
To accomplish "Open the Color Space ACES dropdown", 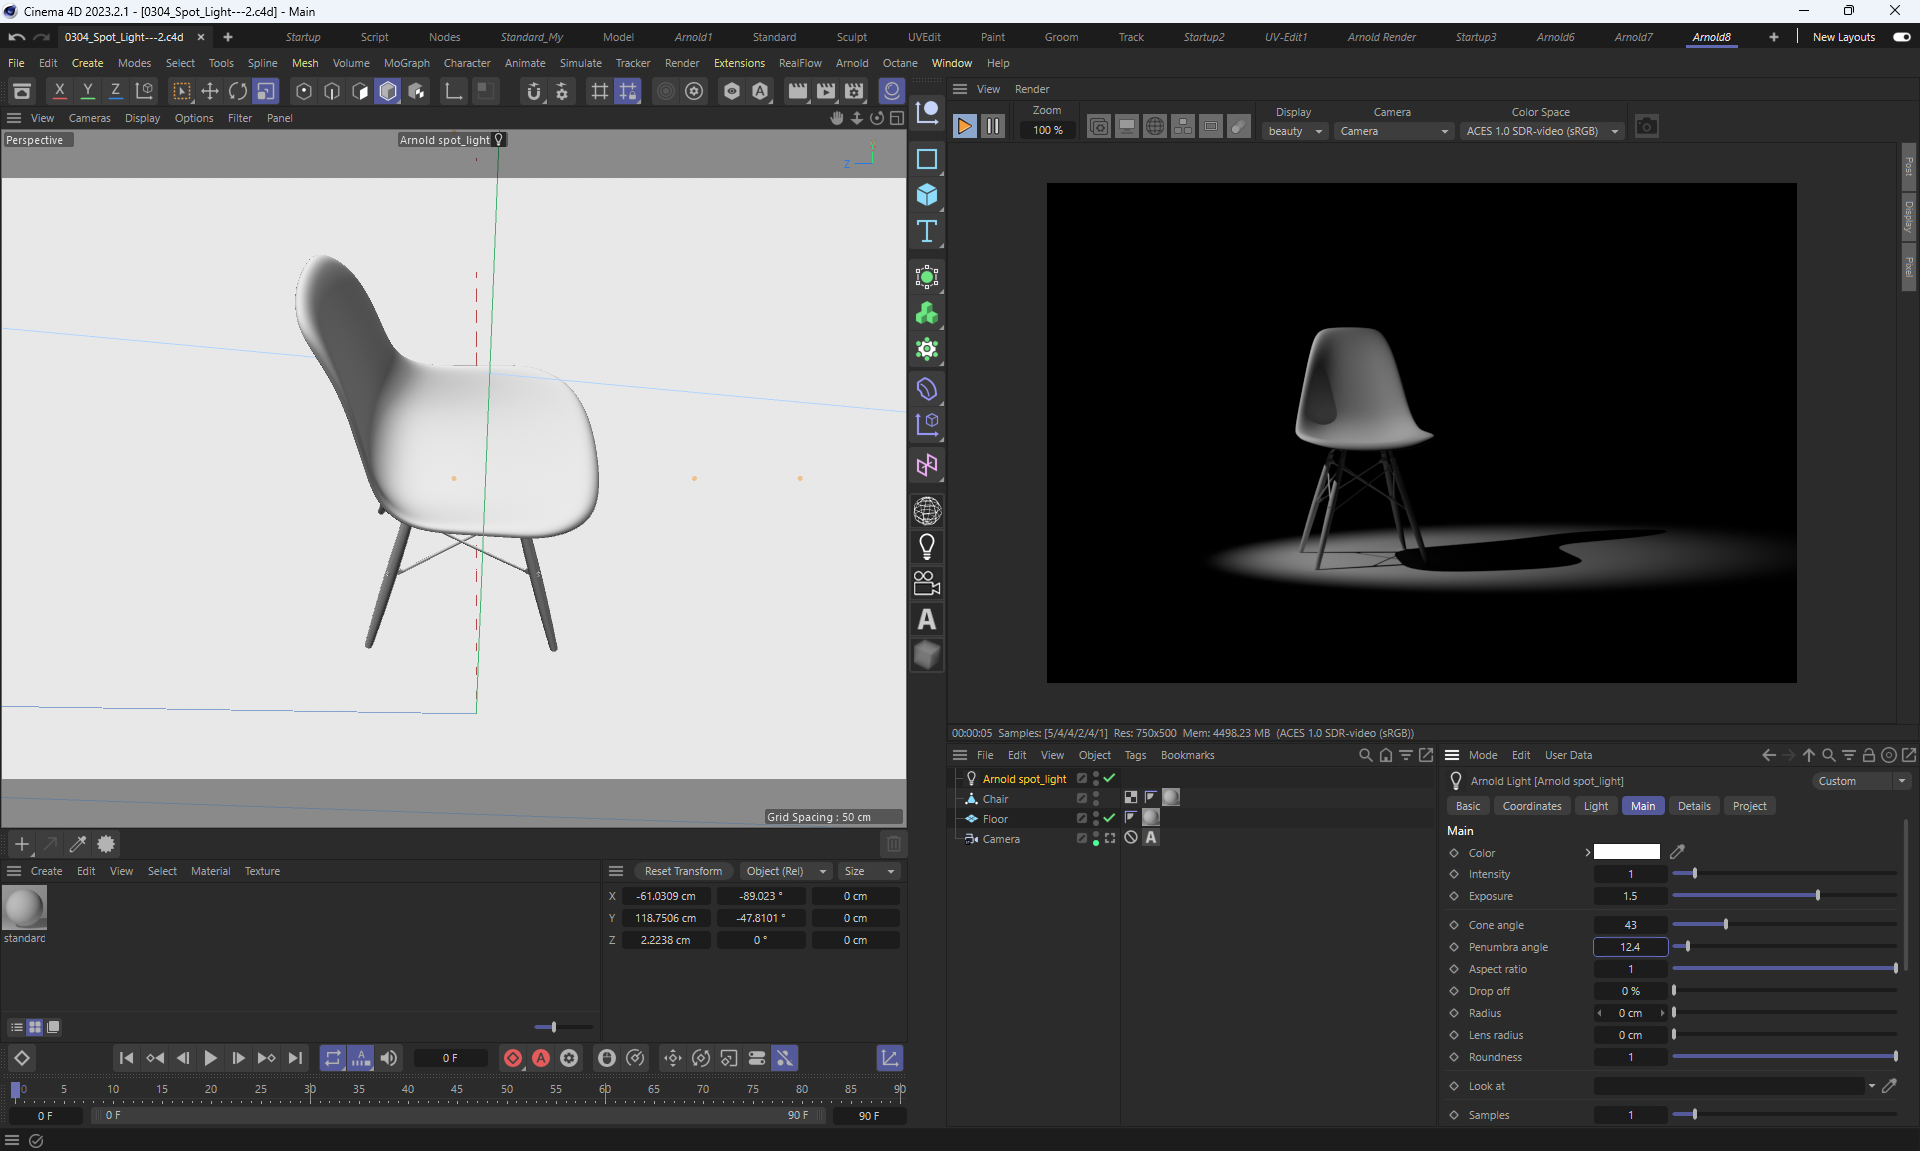I will point(1541,131).
